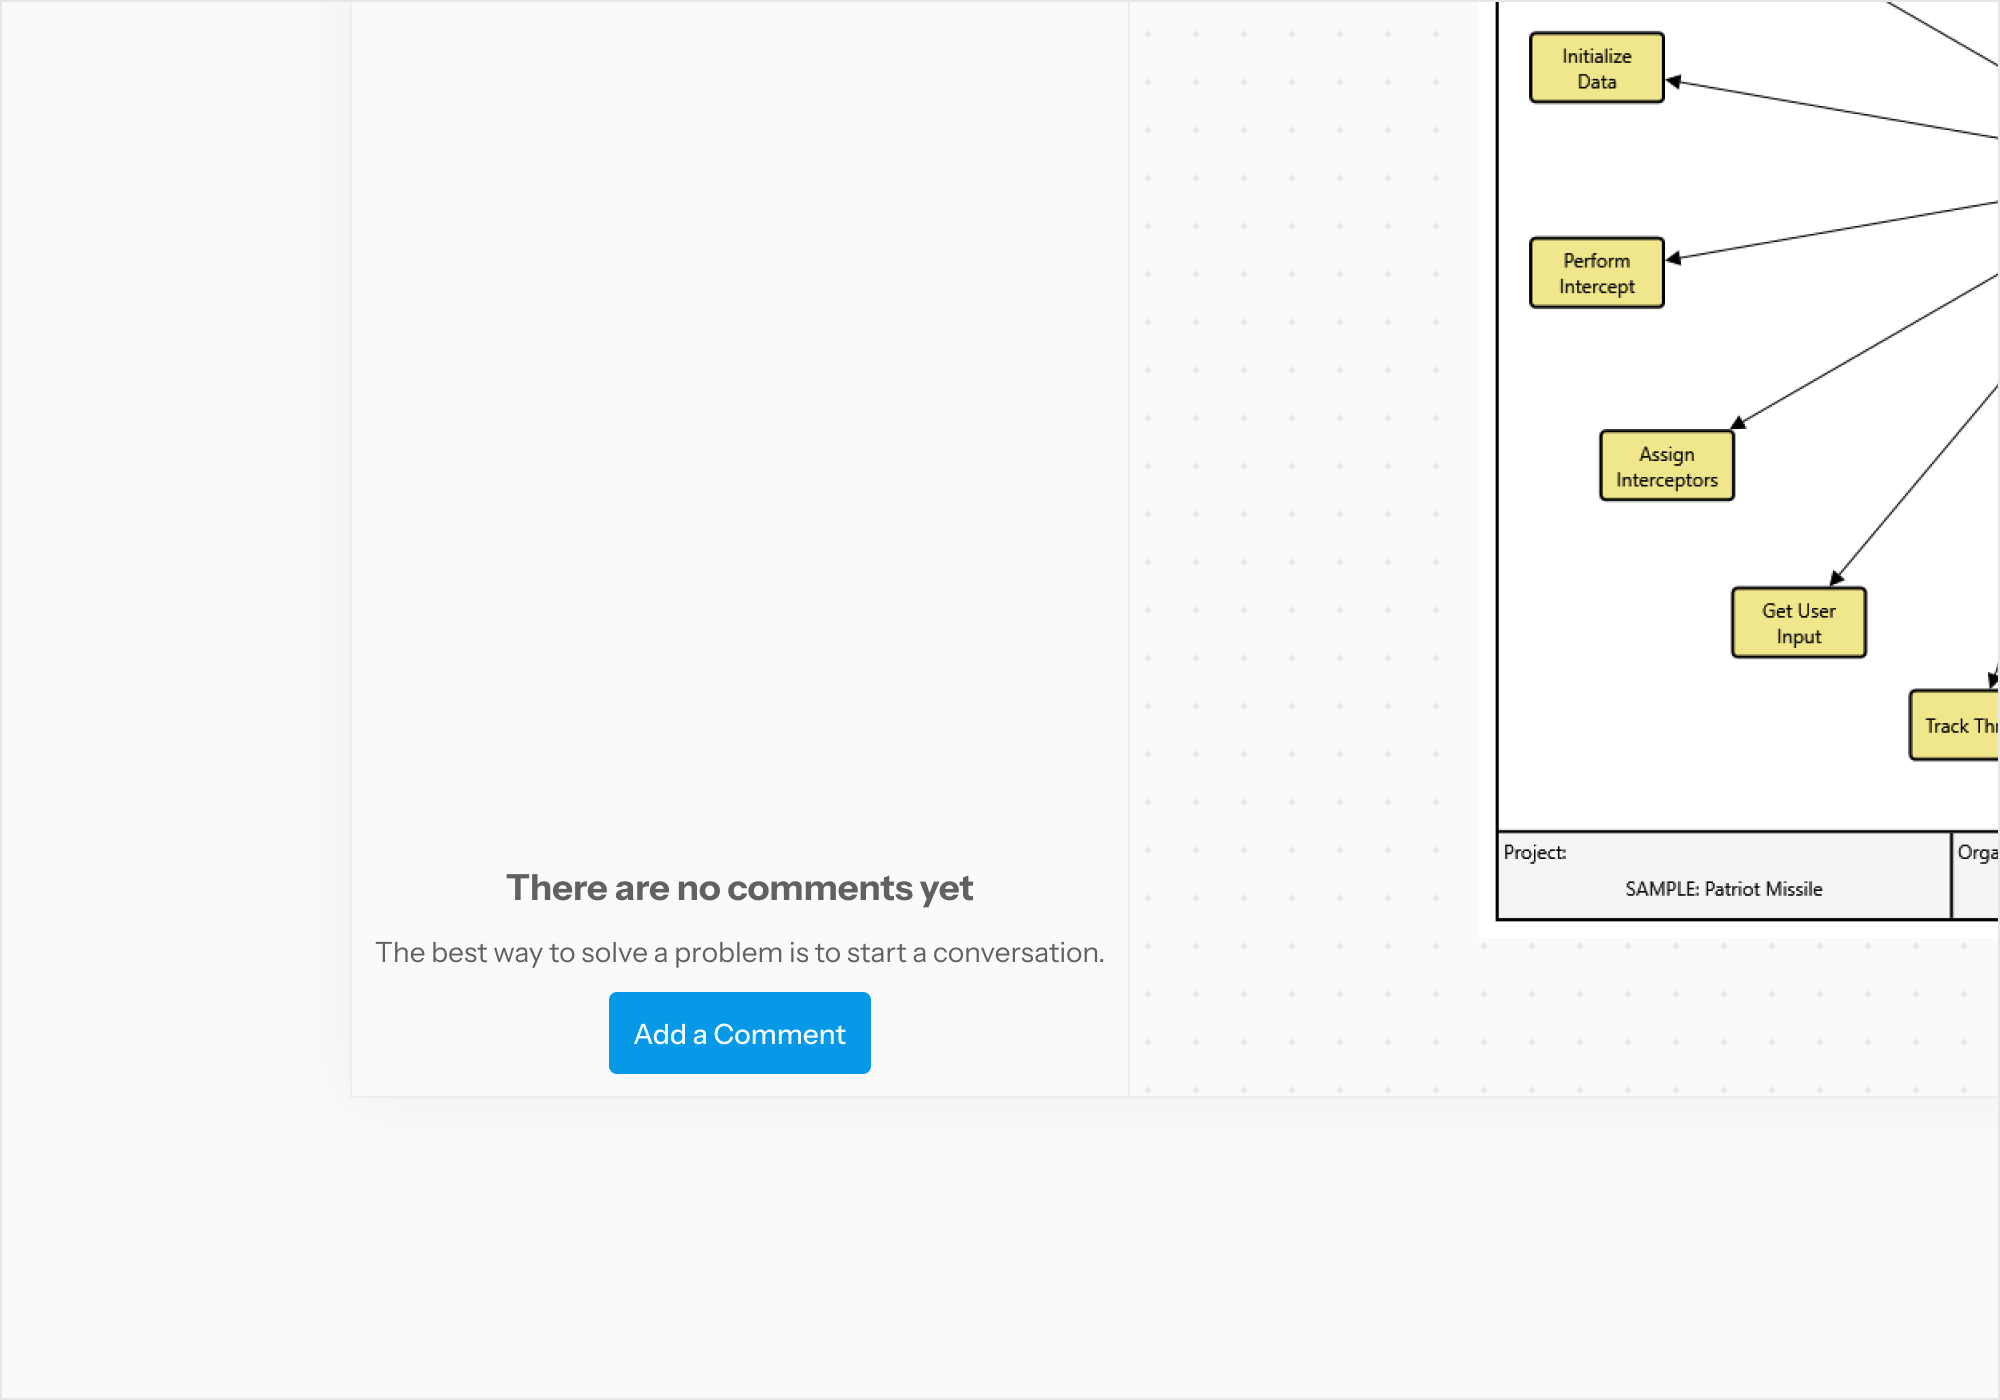Expand the diagram frame border
Screen dimensions: 2000x1400
click(1498, 450)
